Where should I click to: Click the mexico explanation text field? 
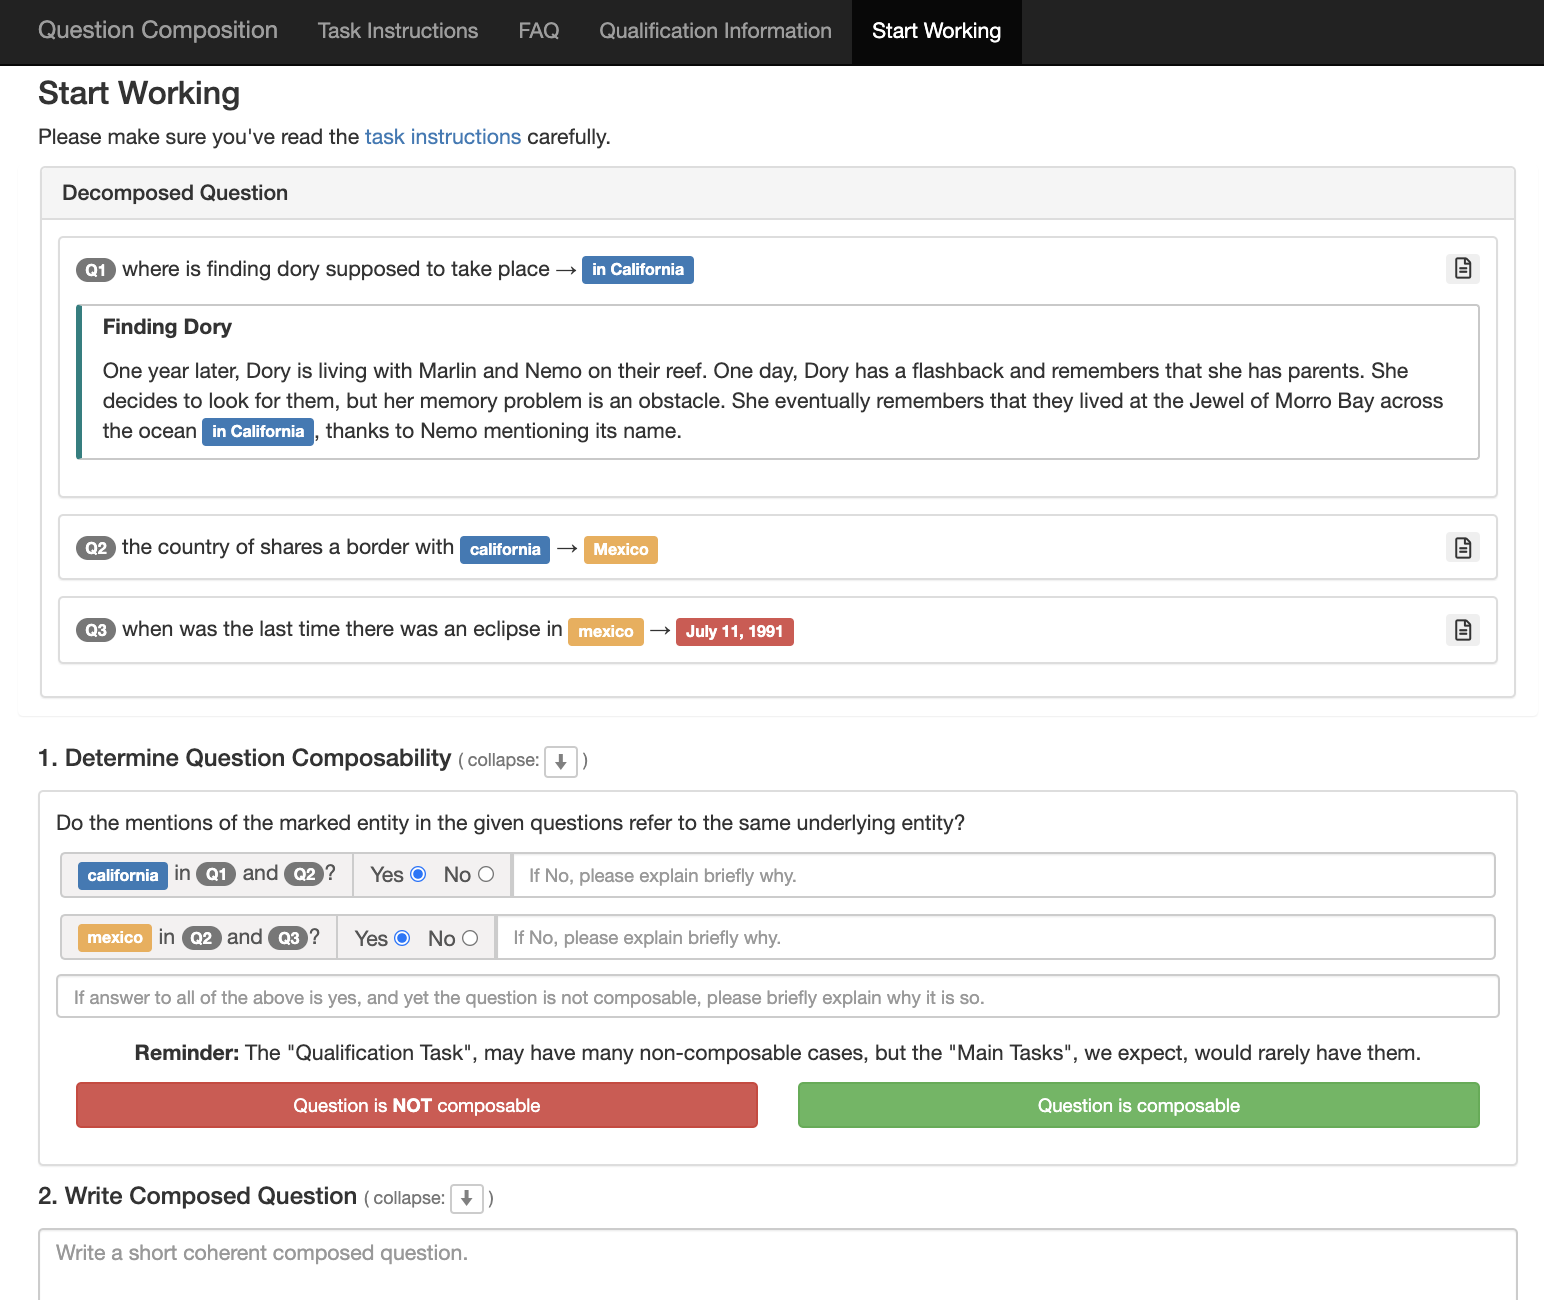994,938
